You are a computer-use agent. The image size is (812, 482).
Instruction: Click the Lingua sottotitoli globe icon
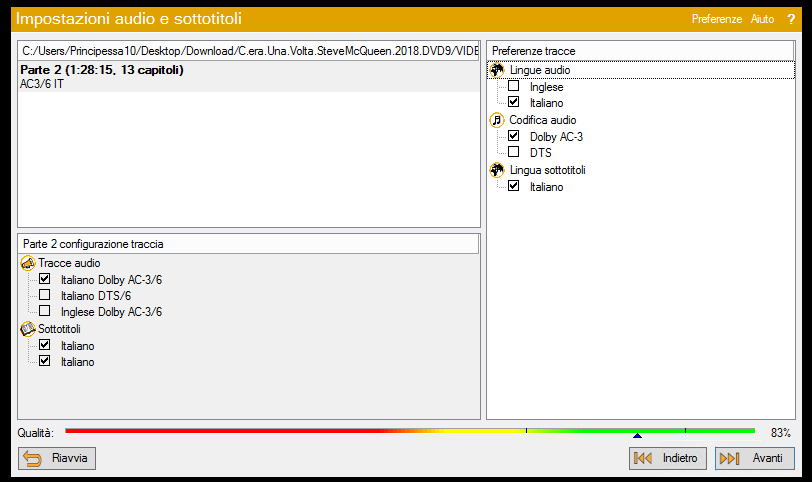[497, 170]
